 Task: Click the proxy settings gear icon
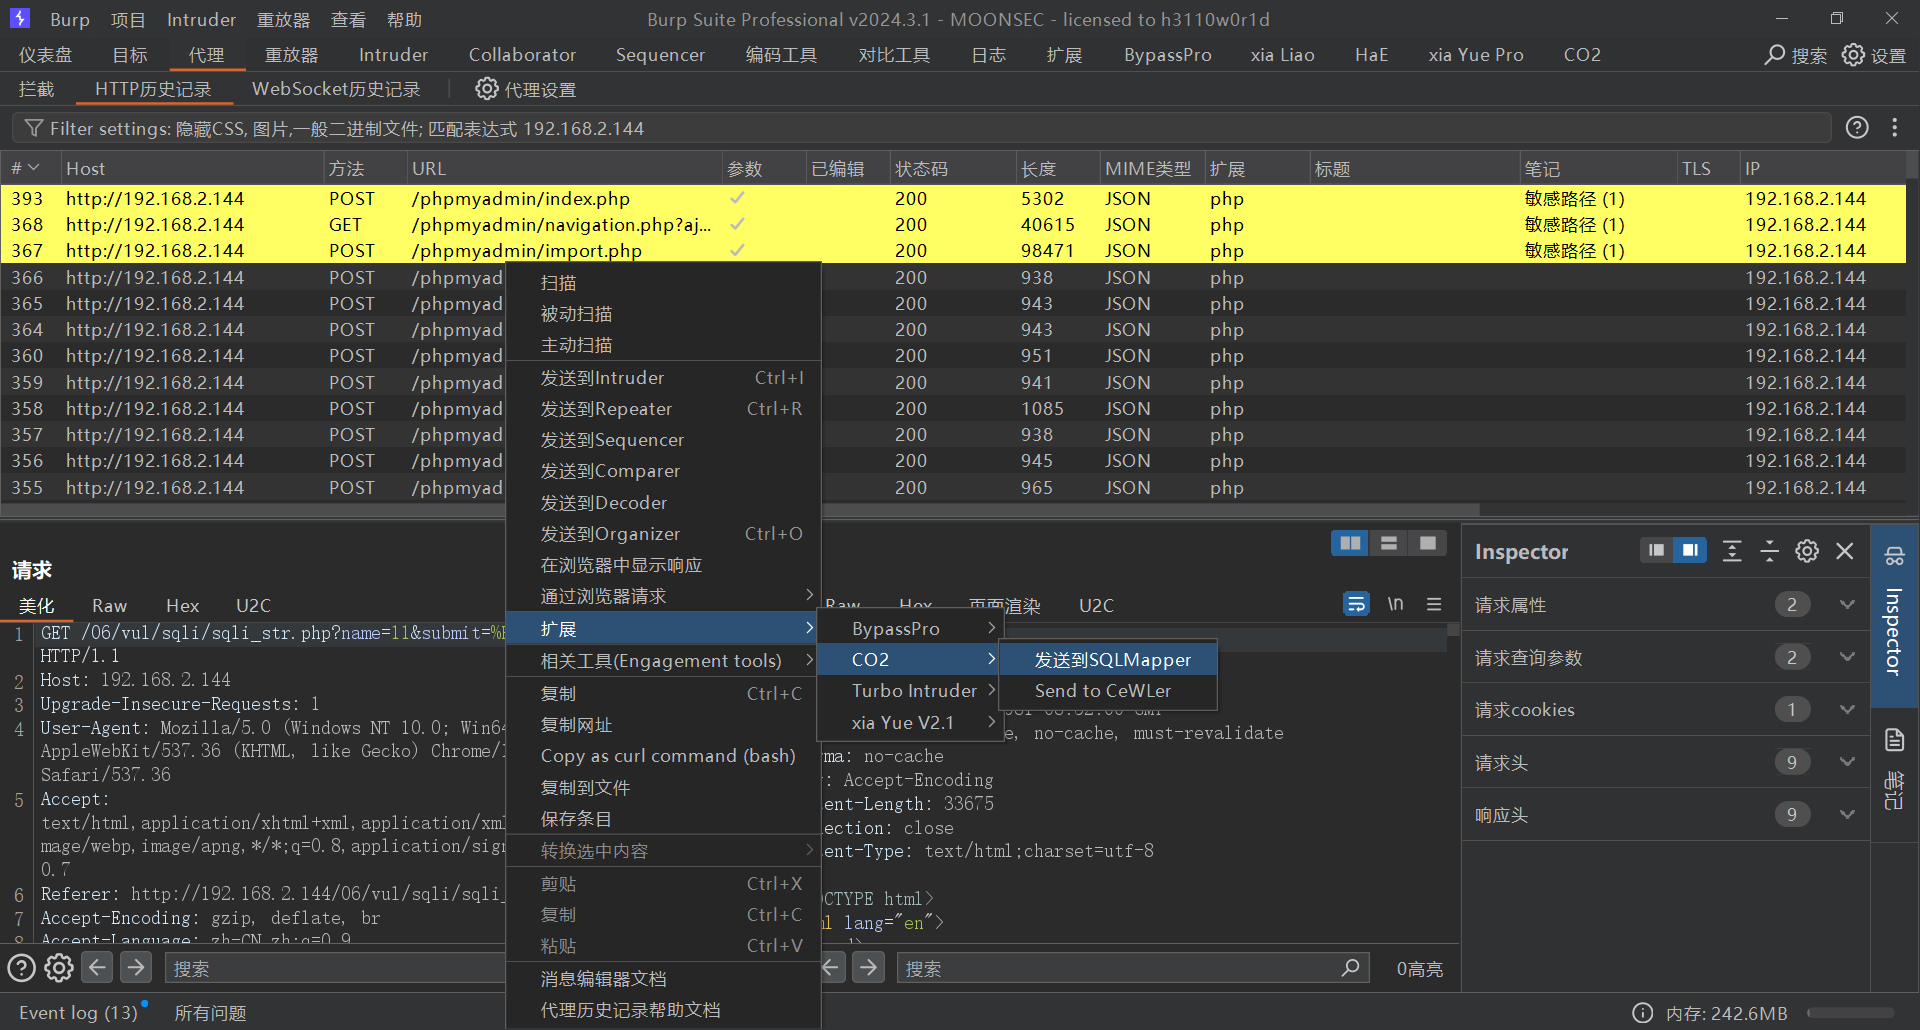tap(487, 89)
